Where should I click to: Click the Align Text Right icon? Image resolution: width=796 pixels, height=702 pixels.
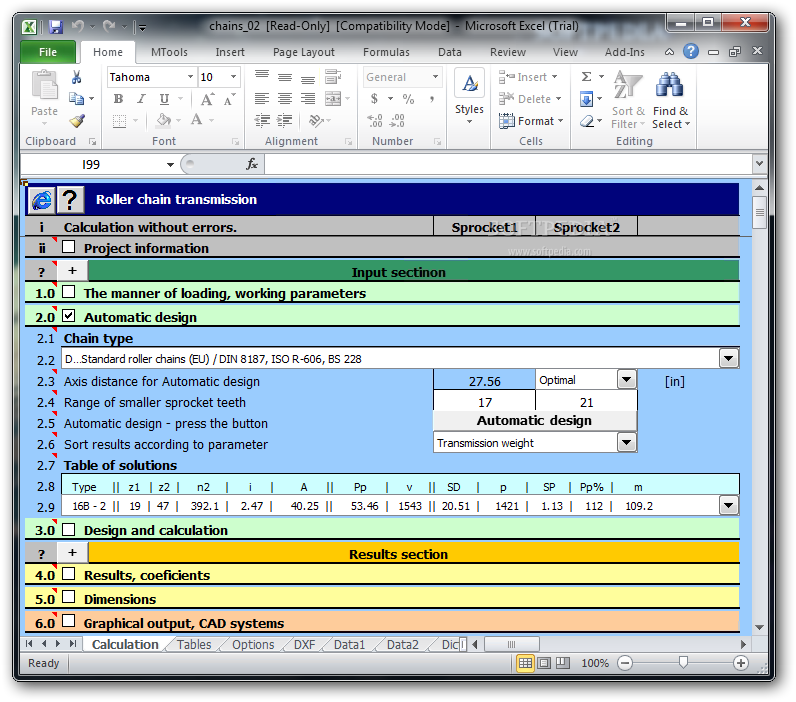pos(308,98)
